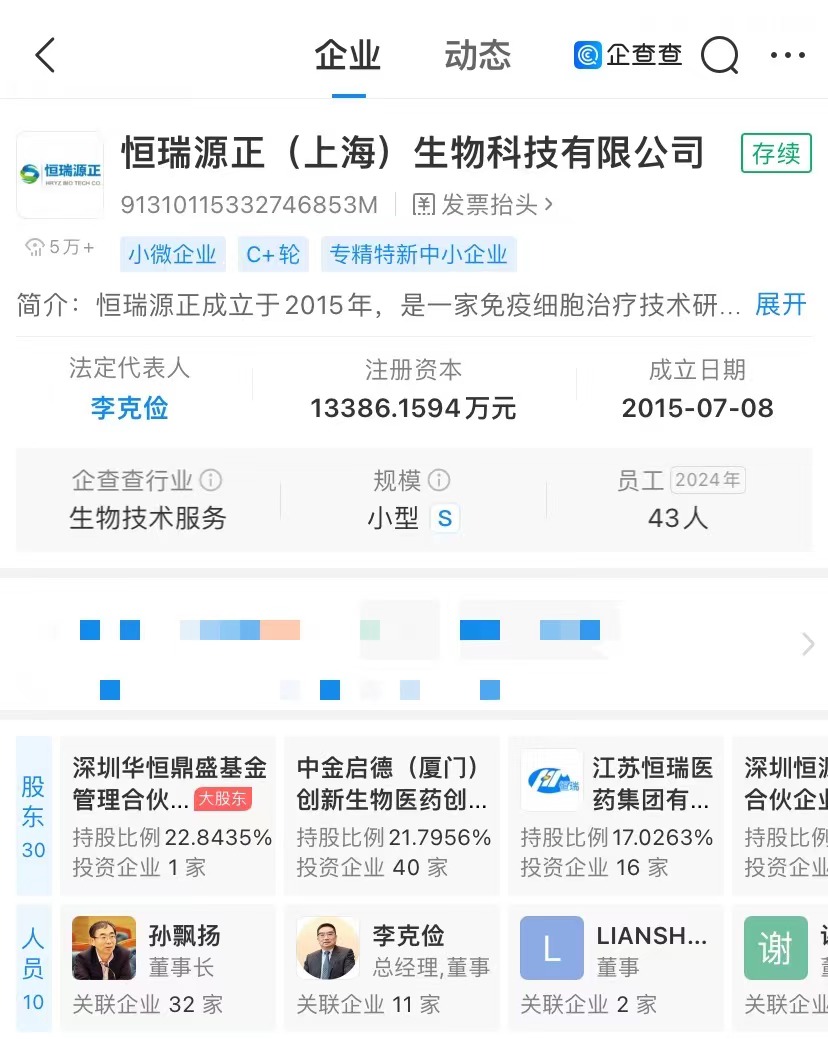Tap the 小微企业 tag
Viewport: 828px width, 1039px height.
click(x=172, y=254)
